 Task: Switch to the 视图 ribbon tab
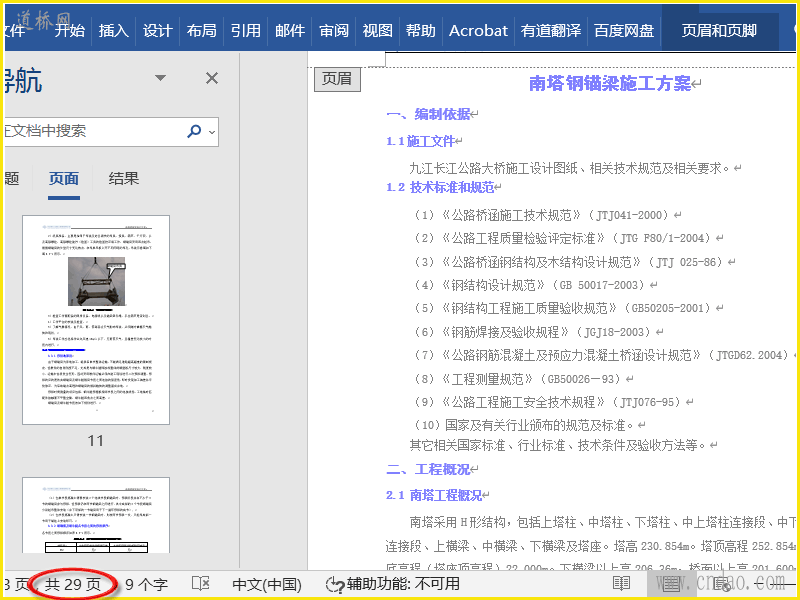(378, 31)
